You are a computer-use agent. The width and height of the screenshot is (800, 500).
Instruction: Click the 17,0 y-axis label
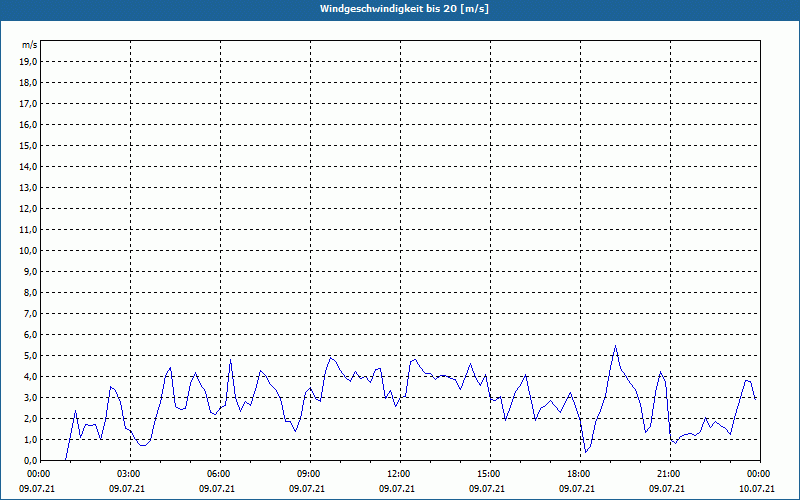(28, 104)
